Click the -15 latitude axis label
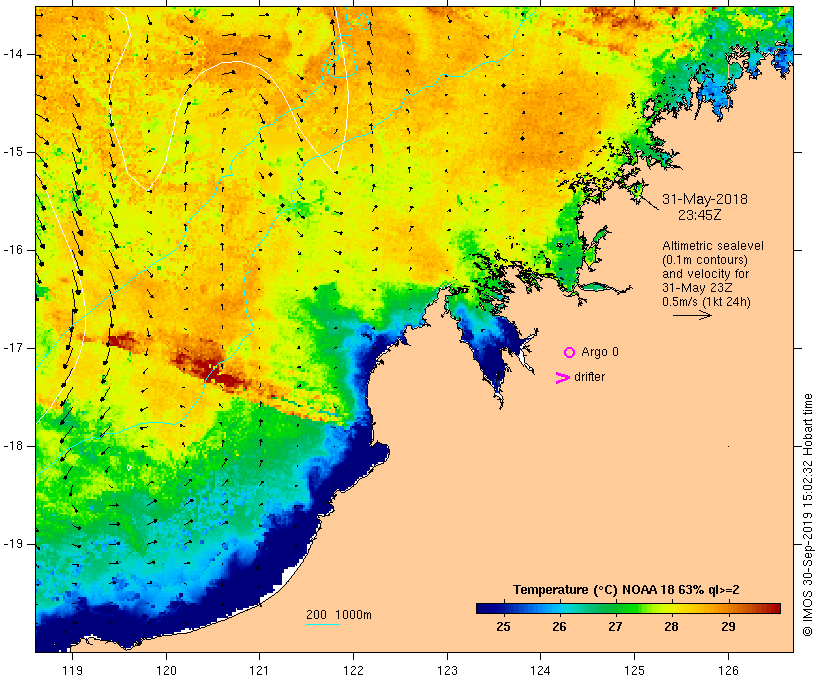 tap(13, 152)
